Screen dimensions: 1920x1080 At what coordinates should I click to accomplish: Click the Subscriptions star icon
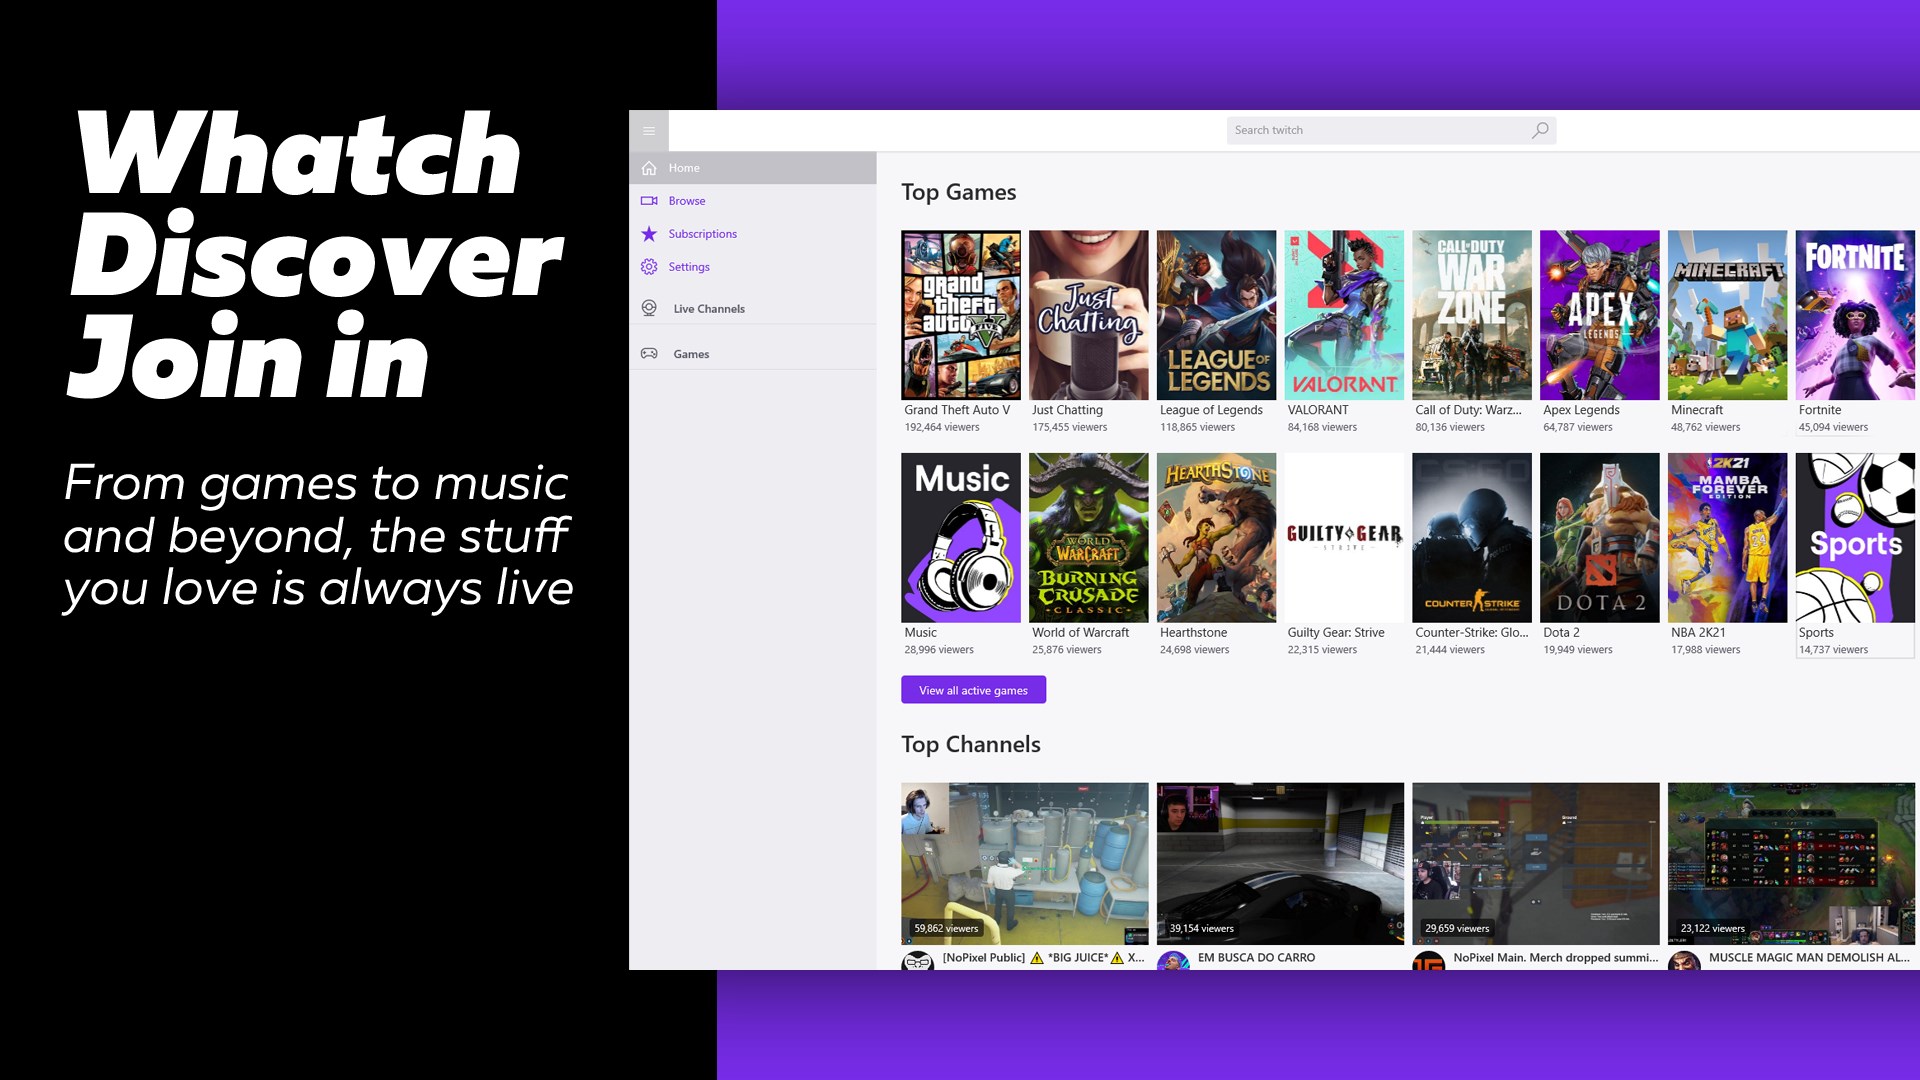[x=649, y=234]
